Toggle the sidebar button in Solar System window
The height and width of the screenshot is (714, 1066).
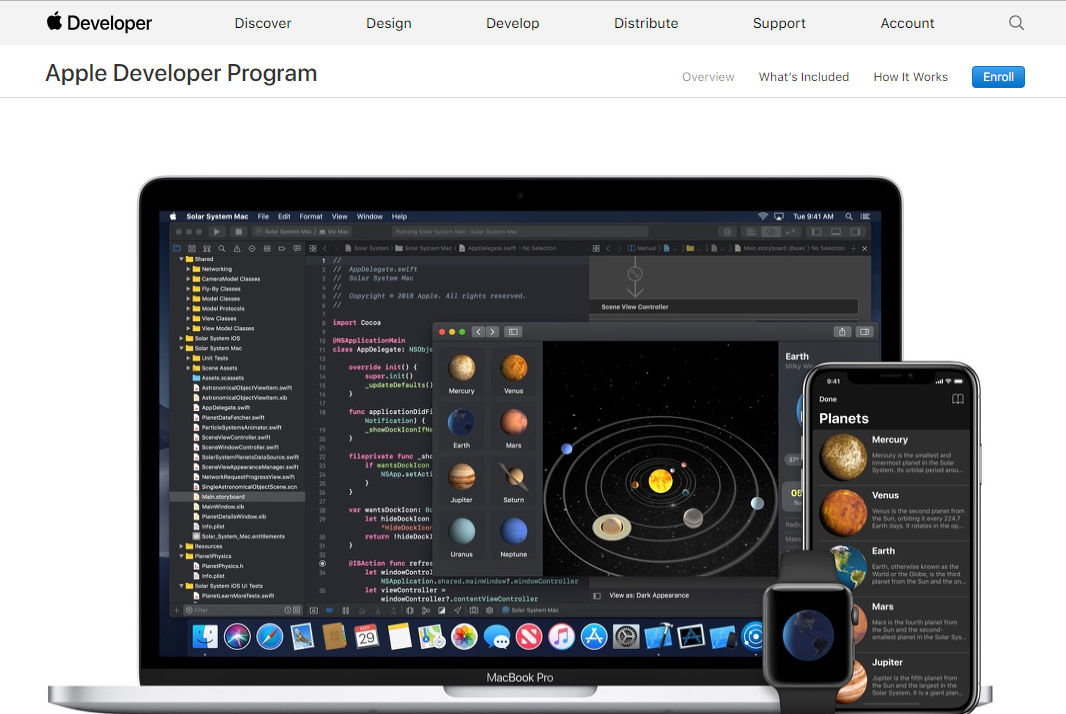point(513,332)
